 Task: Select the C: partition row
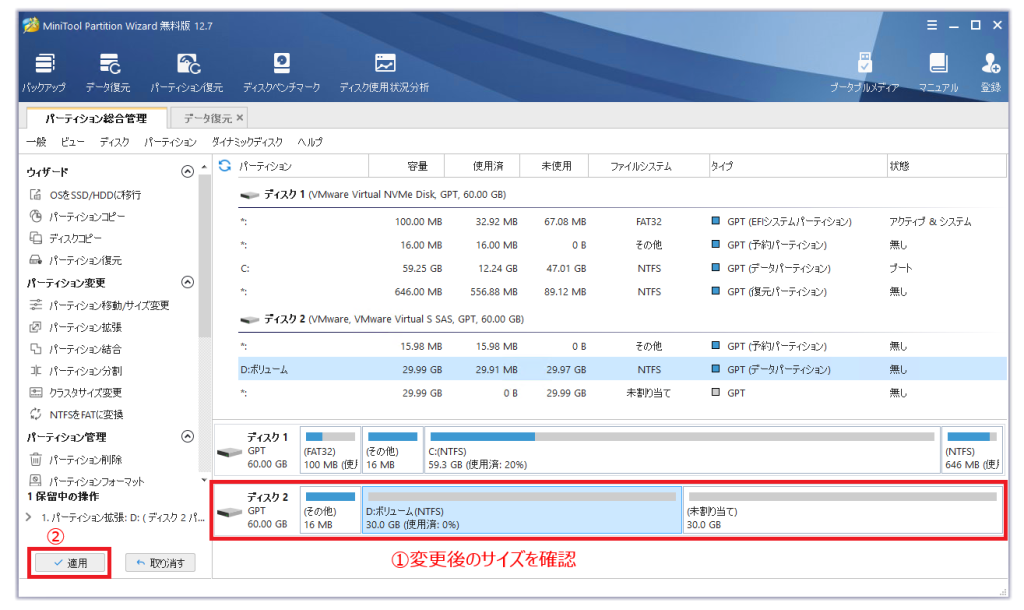[622, 268]
